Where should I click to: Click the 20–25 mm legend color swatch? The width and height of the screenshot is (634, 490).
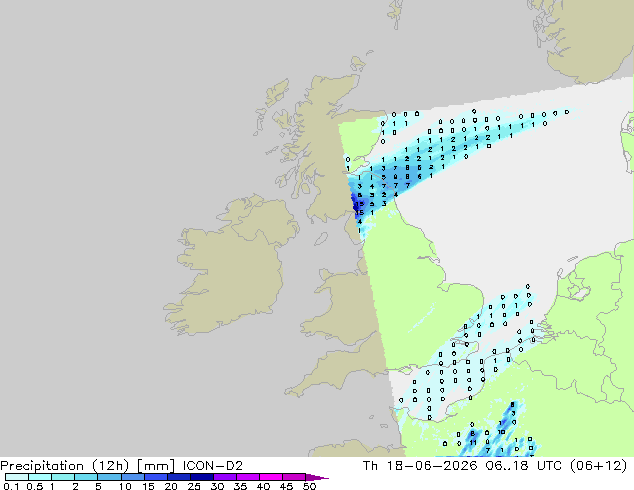coord(178,477)
